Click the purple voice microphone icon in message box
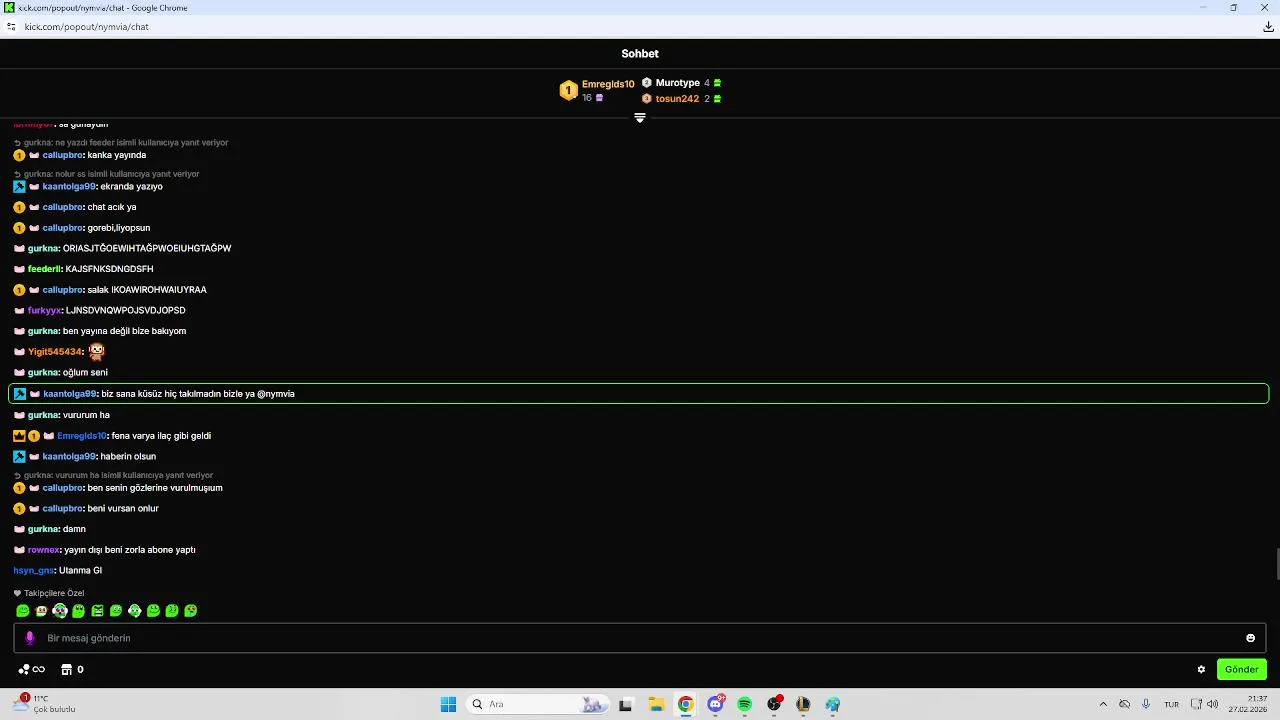 pyautogui.click(x=30, y=638)
